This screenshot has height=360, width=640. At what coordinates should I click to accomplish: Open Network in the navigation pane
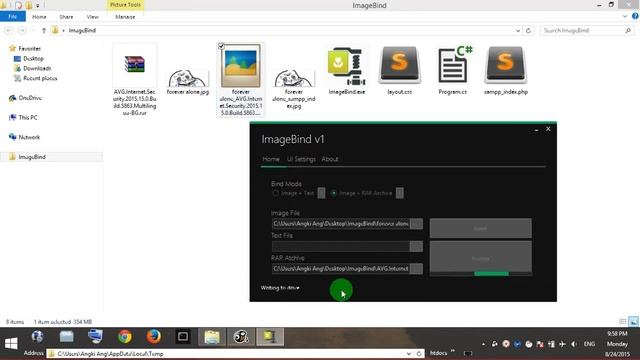(24, 137)
